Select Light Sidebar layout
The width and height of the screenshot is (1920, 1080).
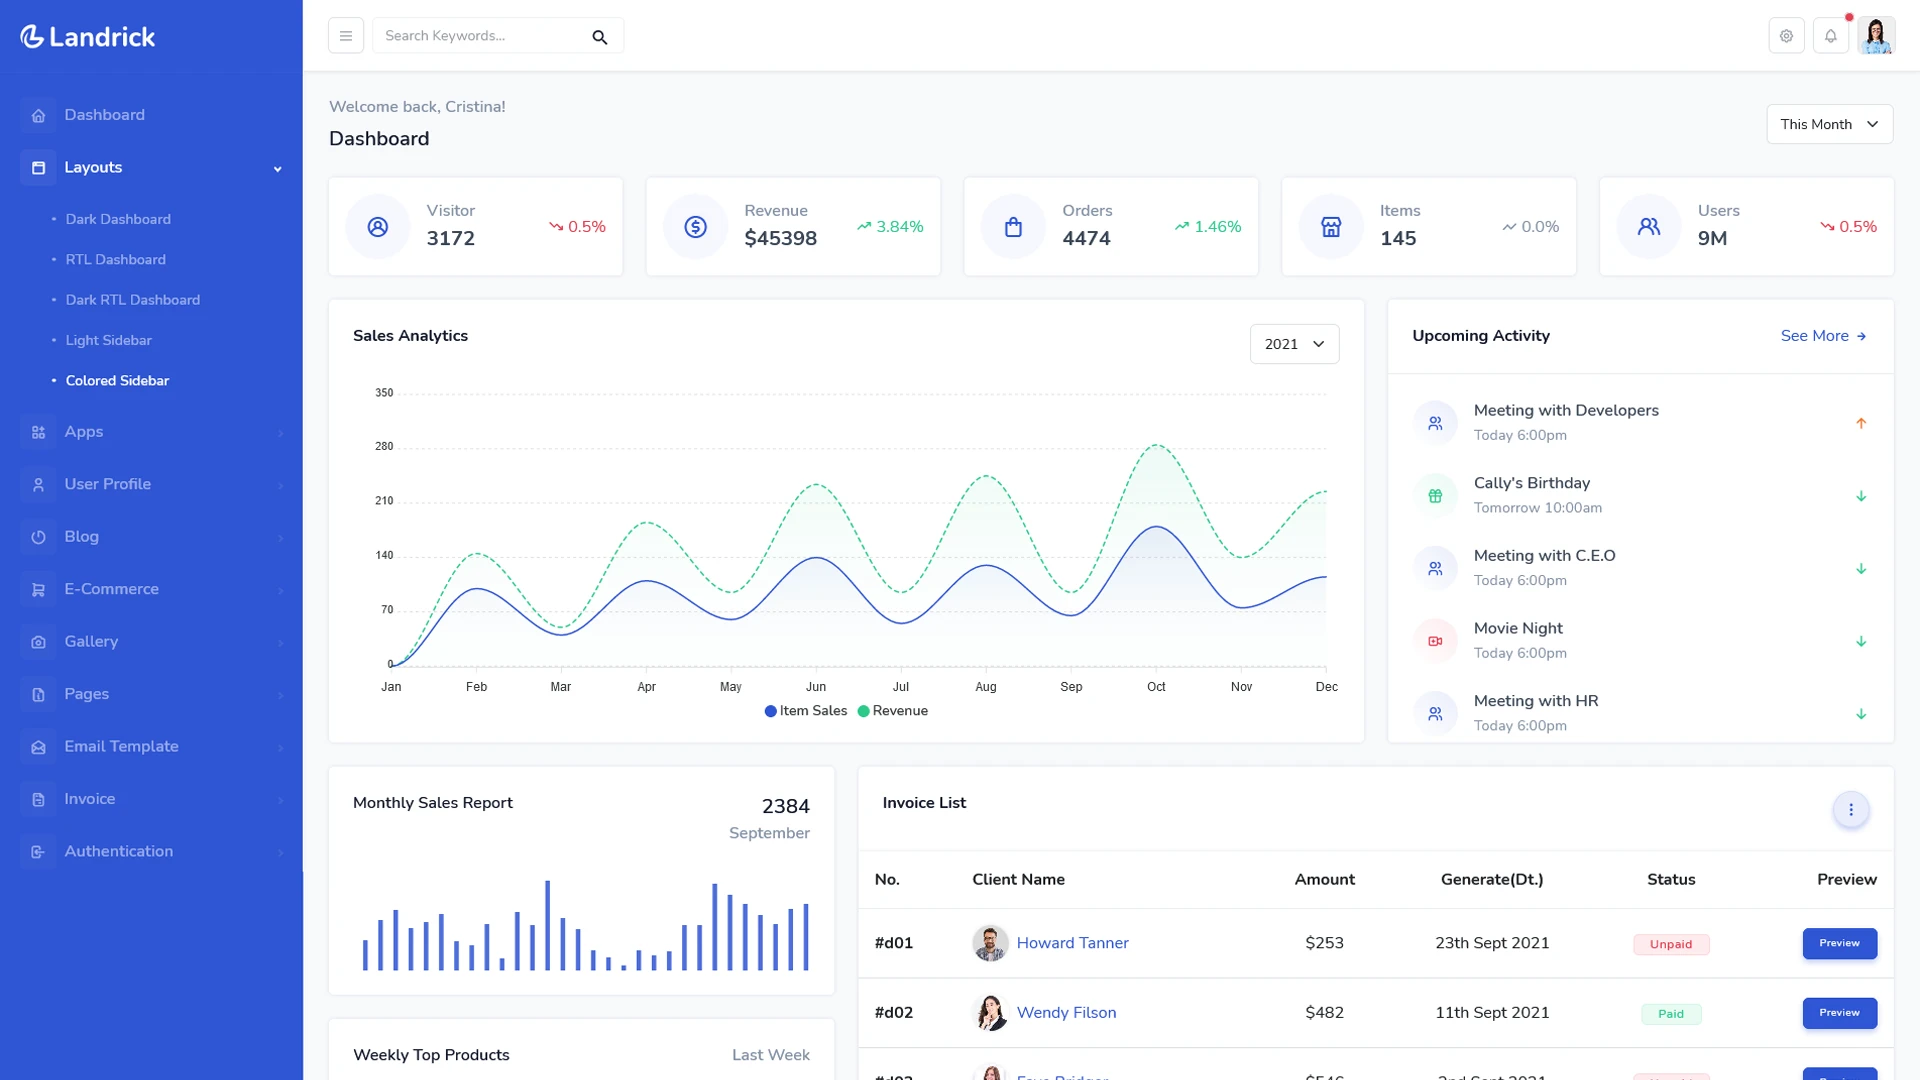tap(109, 341)
